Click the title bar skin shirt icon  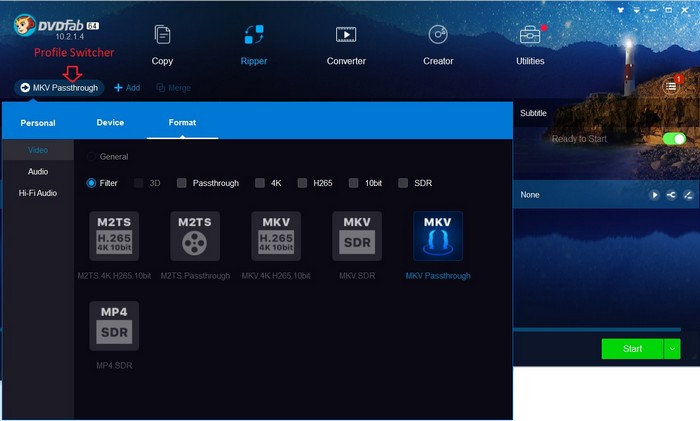coord(621,10)
